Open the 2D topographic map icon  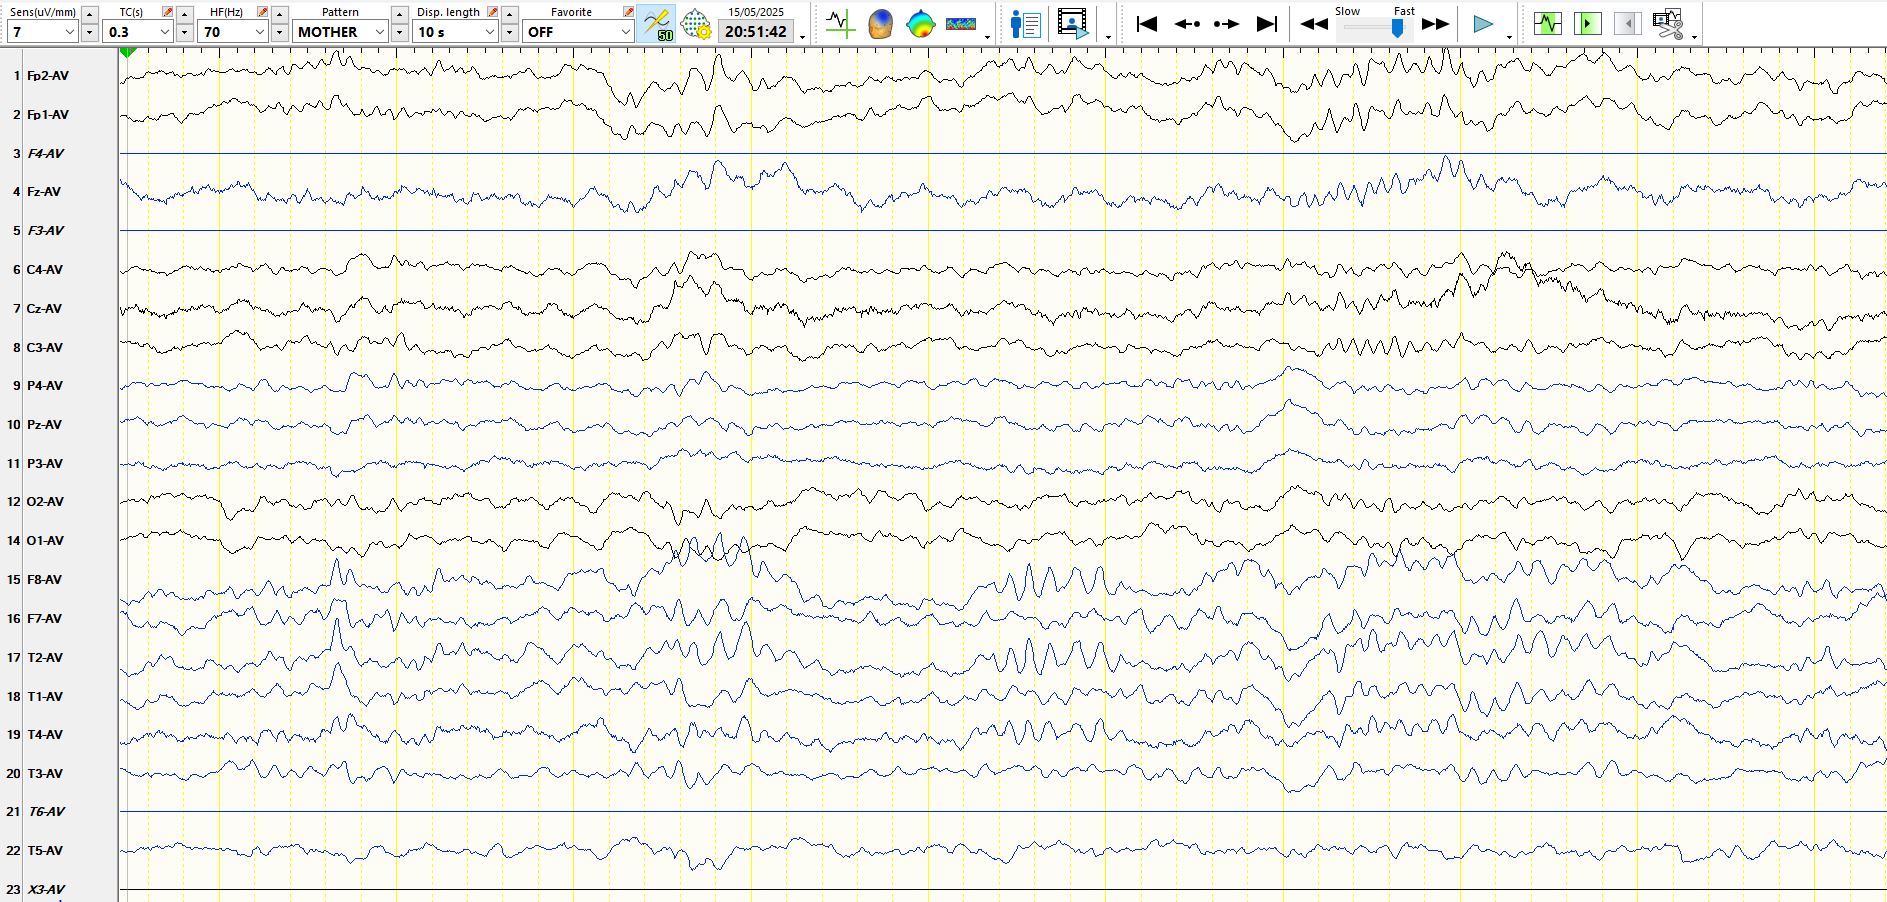[920, 24]
